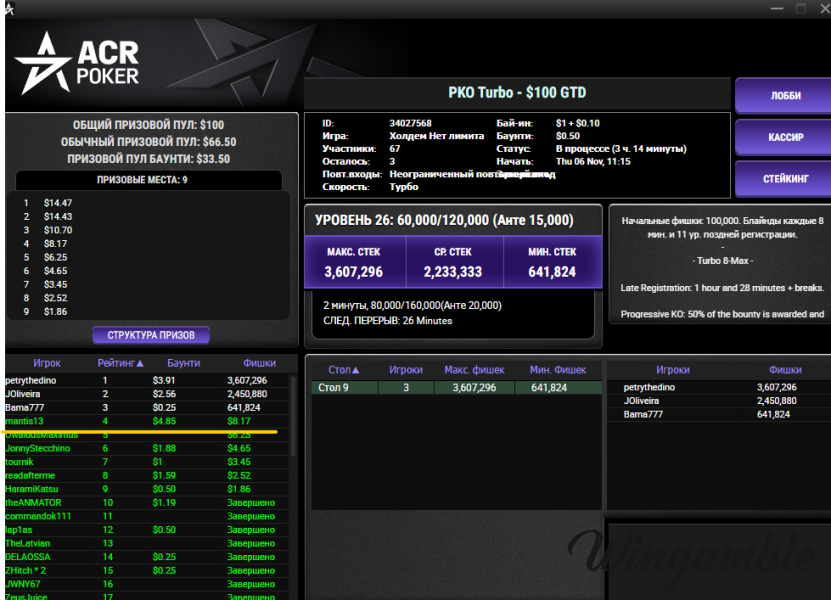Screen dimensions: 831x600
Task: Click the Стейкинг button
Action: pyautogui.click(x=784, y=180)
